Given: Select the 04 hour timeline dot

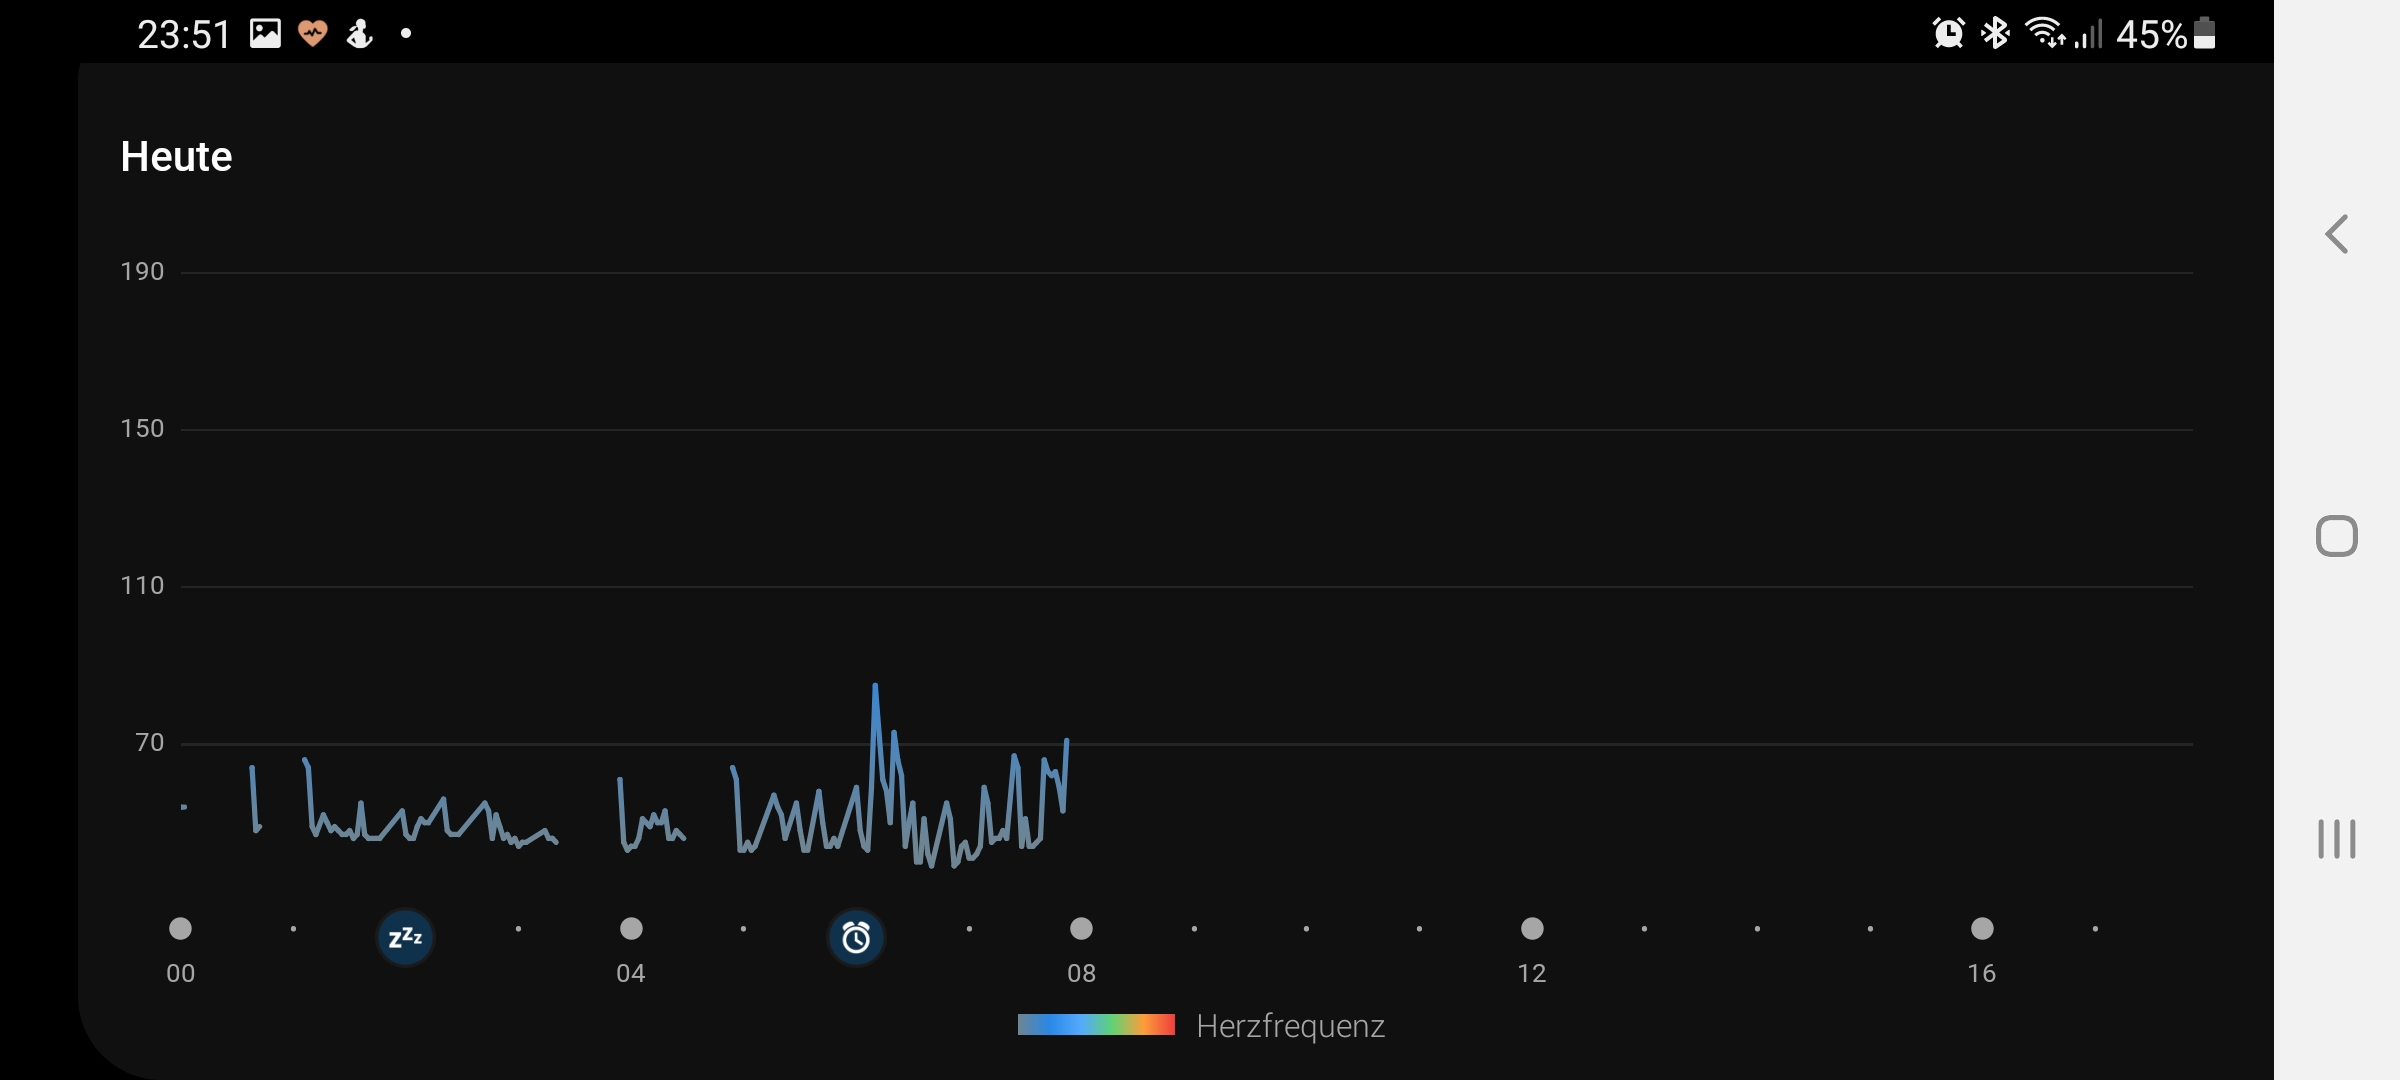Looking at the screenshot, I should tap(631, 929).
